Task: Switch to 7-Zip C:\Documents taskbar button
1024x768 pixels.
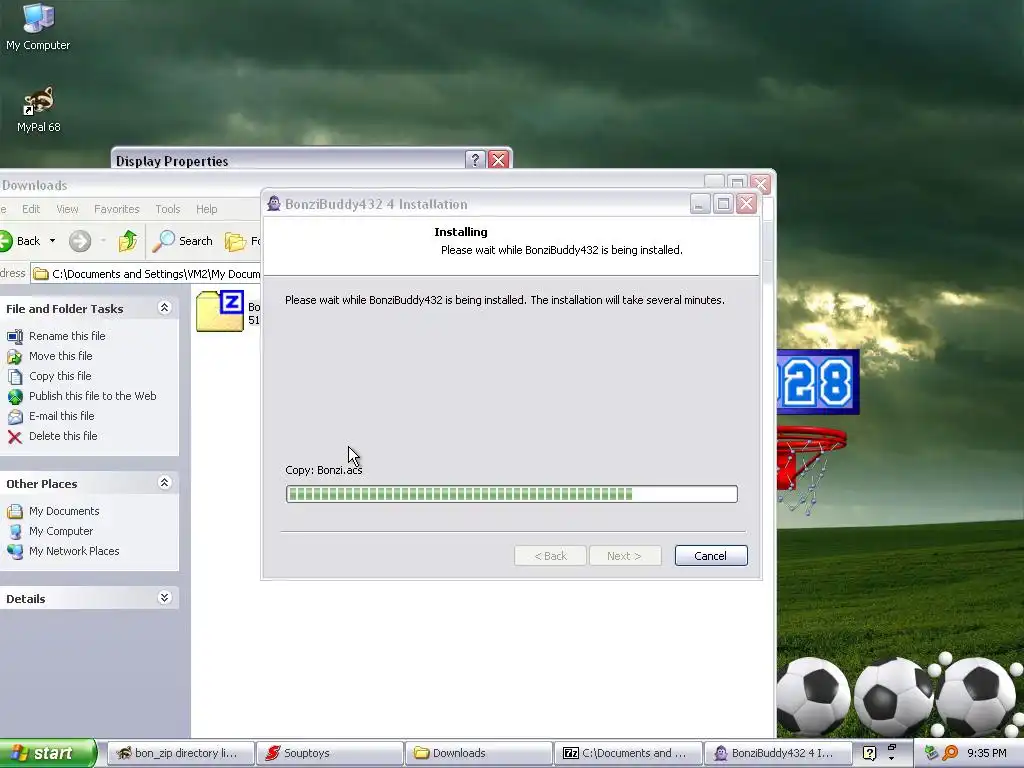Action: pos(628,753)
